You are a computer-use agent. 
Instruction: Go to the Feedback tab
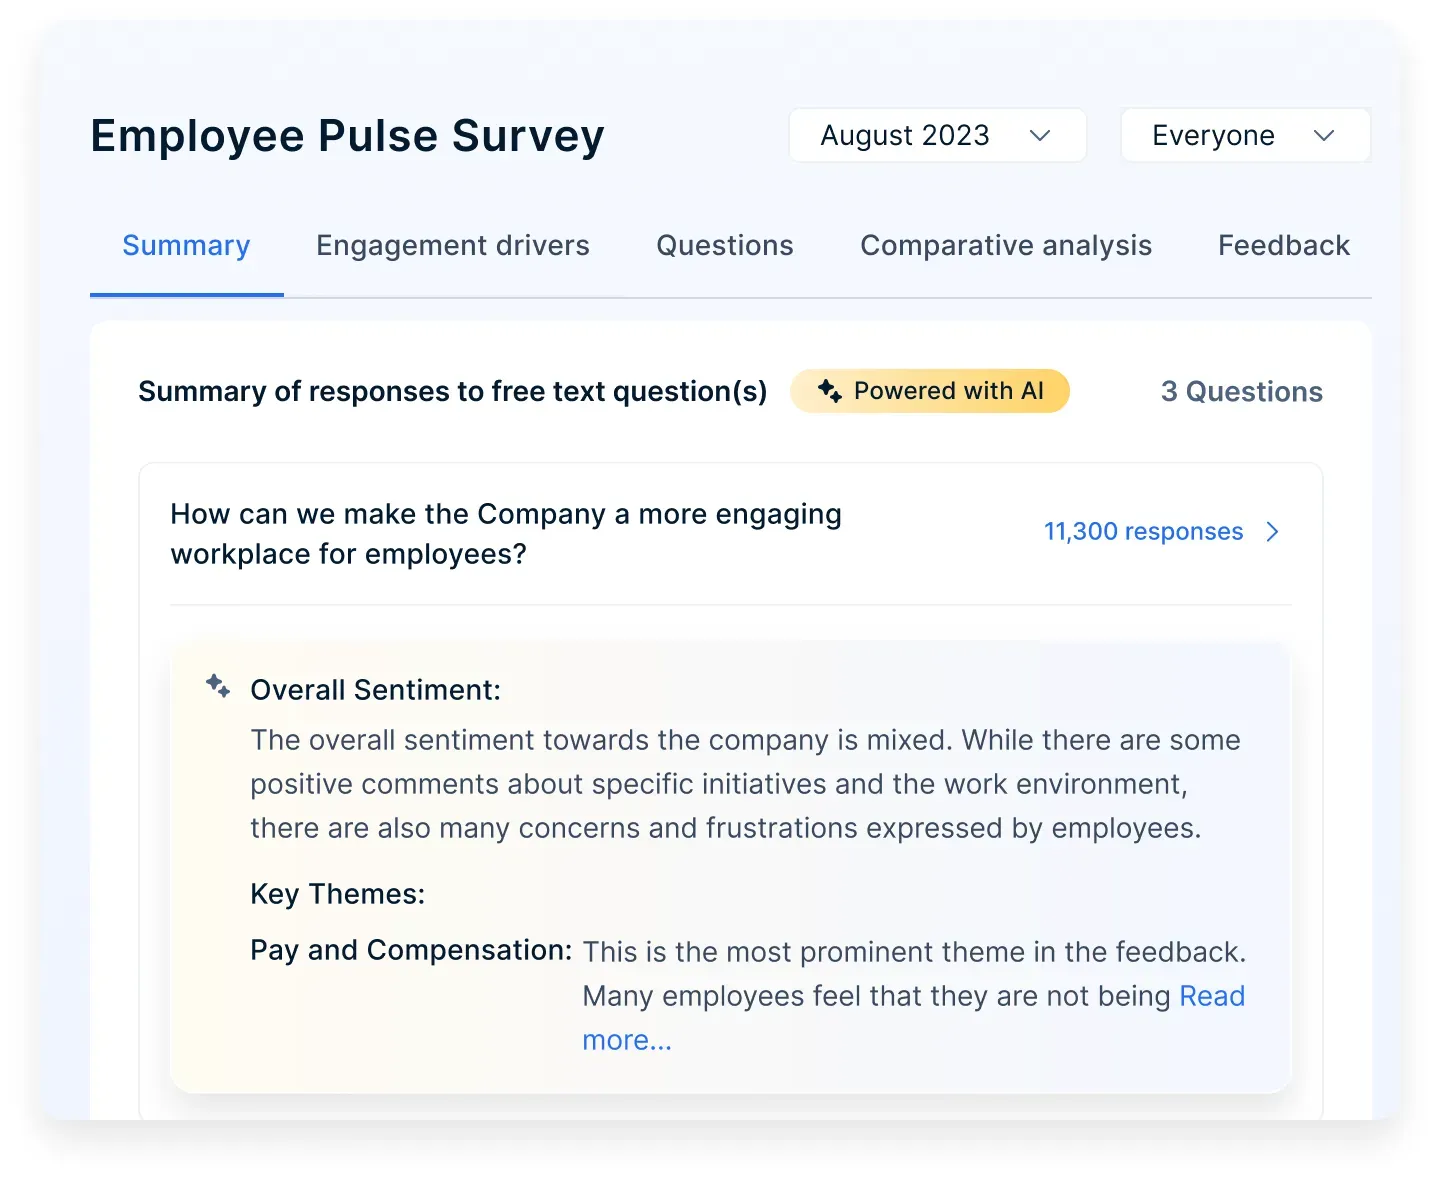click(x=1284, y=246)
